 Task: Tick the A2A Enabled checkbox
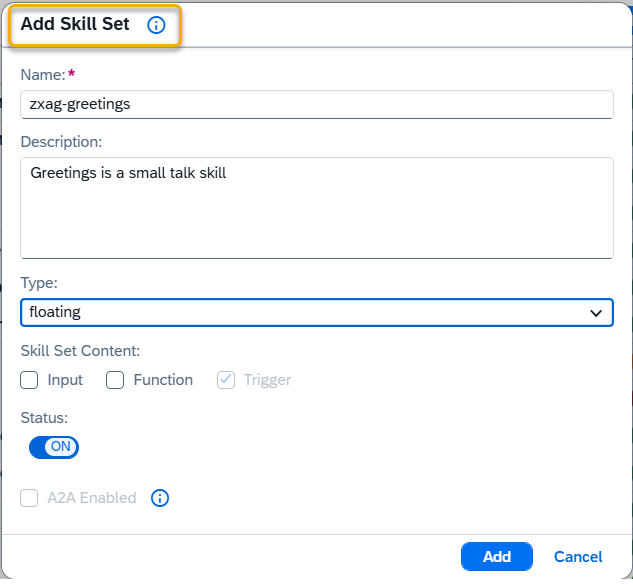[x=29, y=498]
